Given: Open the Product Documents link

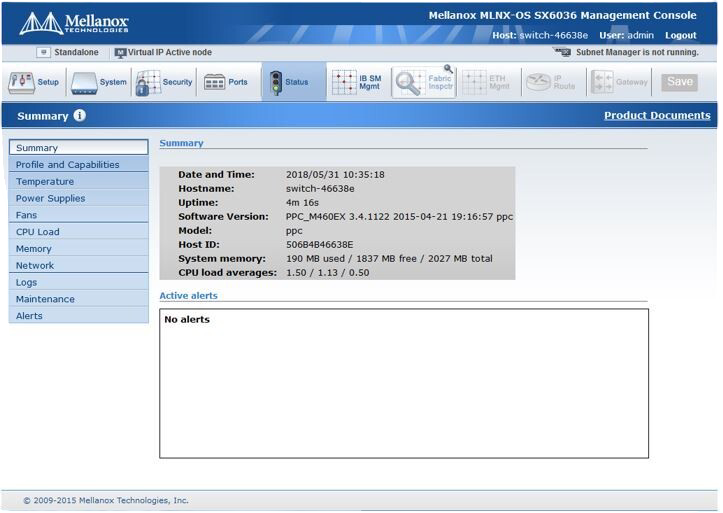Looking at the screenshot, I should click(657, 115).
